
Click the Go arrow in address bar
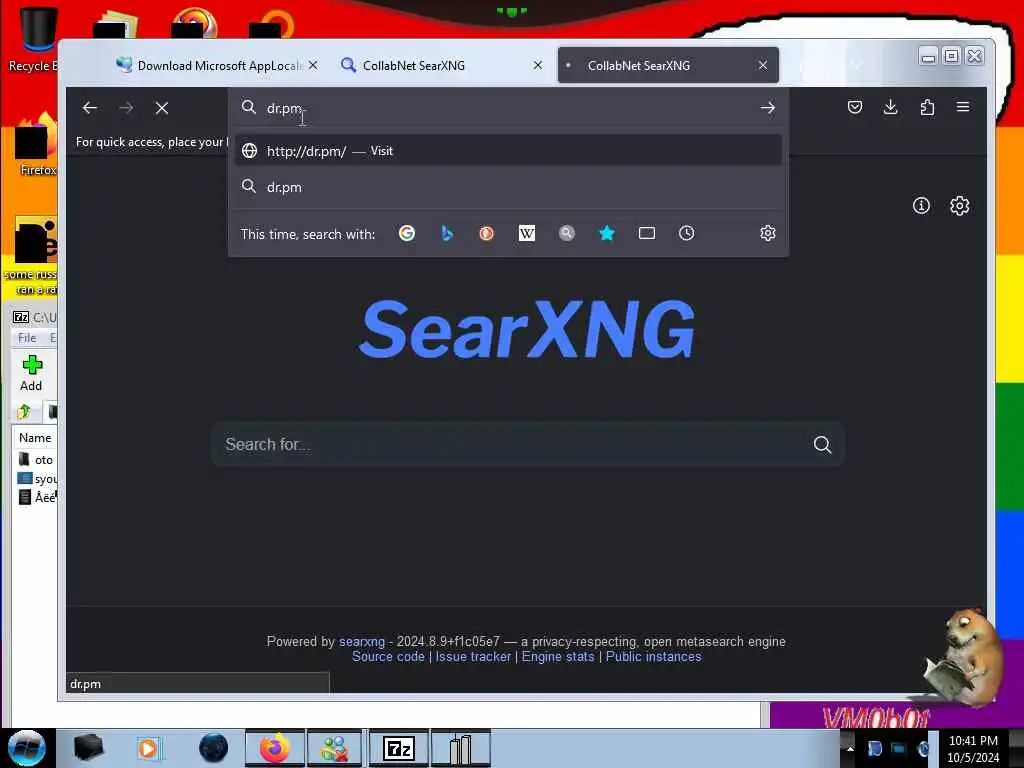click(768, 108)
